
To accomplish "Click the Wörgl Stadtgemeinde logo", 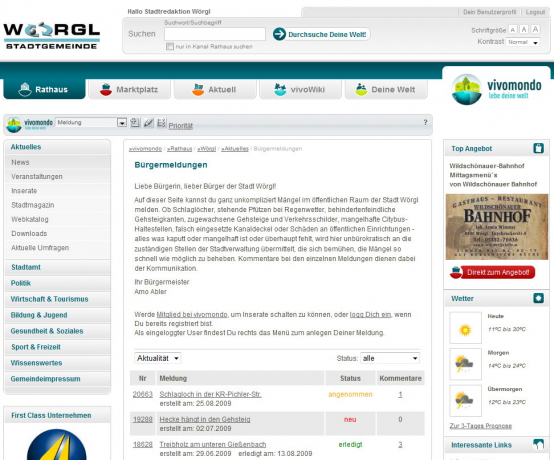I will 52,36.
